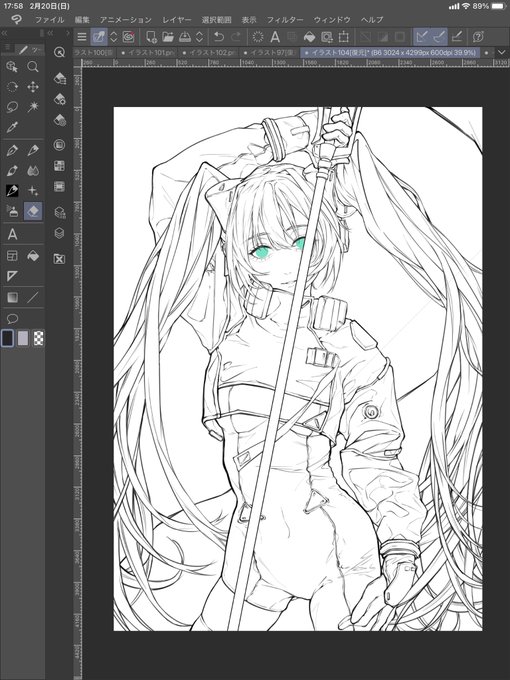This screenshot has height=680, width=510.
Task: Select the Rotate view tool
Action: [12, 87]
